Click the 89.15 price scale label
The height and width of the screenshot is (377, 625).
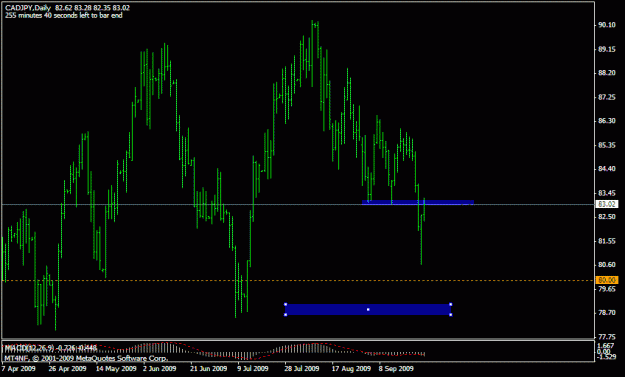606,49
